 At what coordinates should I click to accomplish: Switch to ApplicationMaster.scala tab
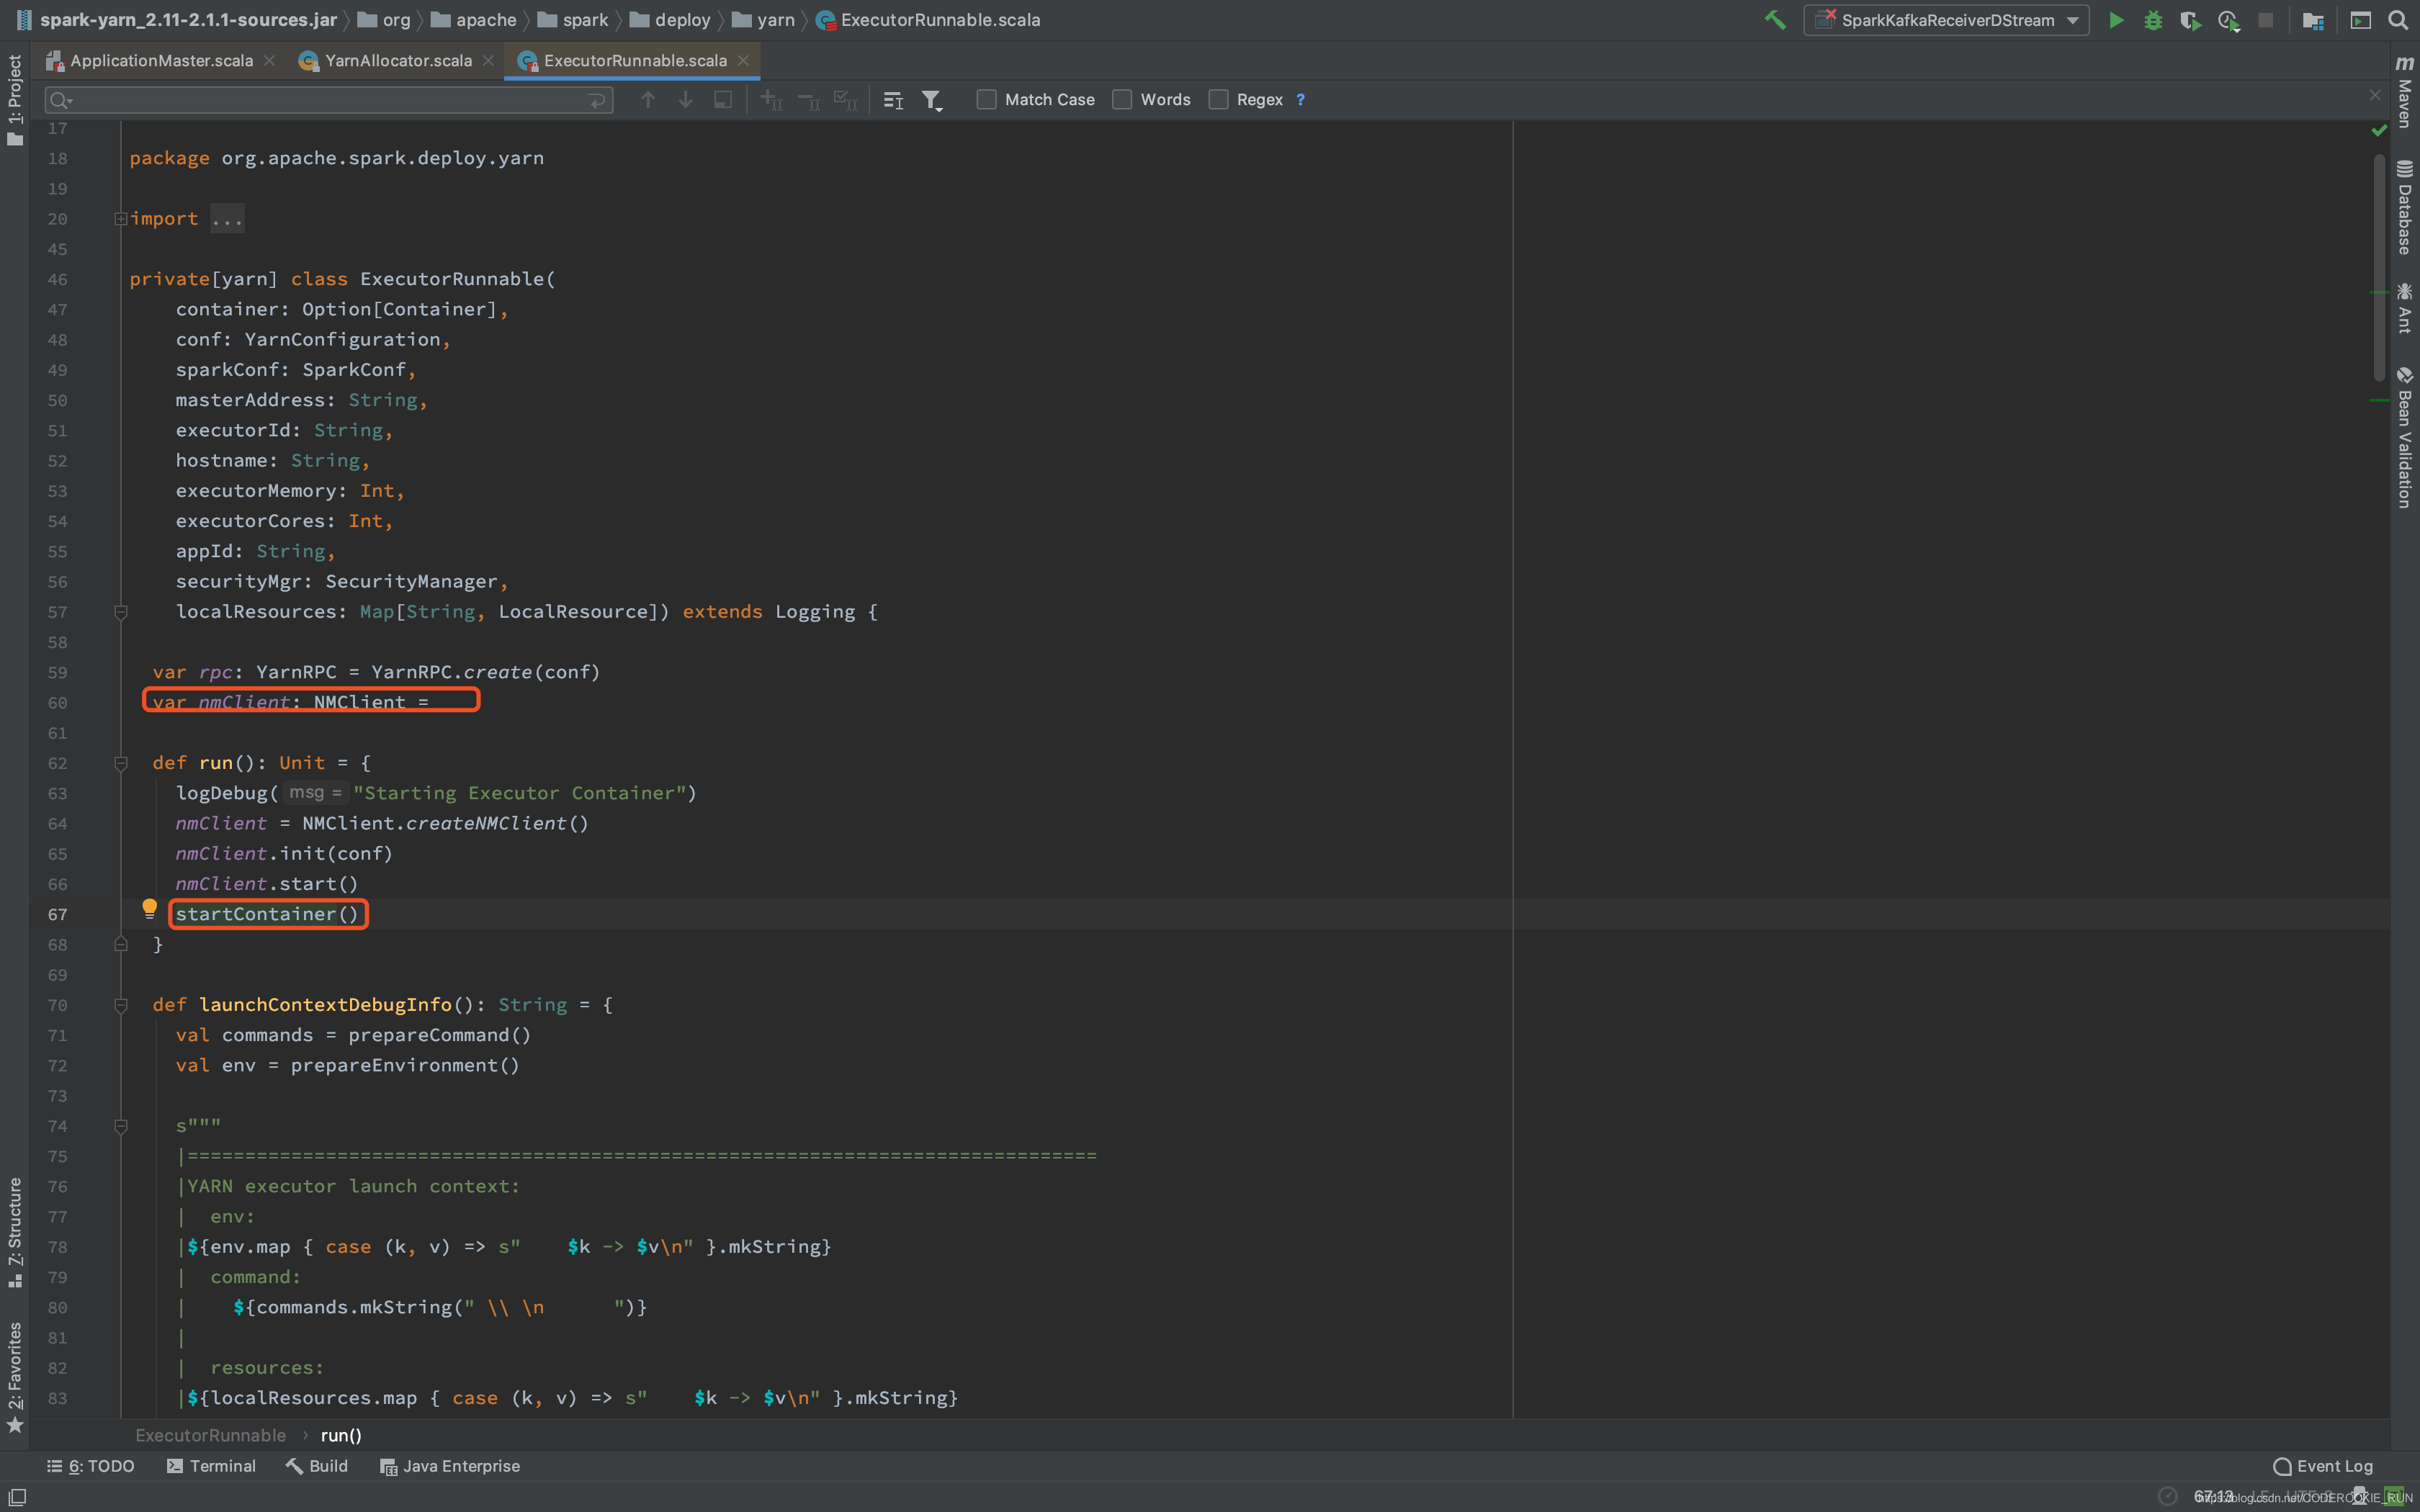coord(157,59)
